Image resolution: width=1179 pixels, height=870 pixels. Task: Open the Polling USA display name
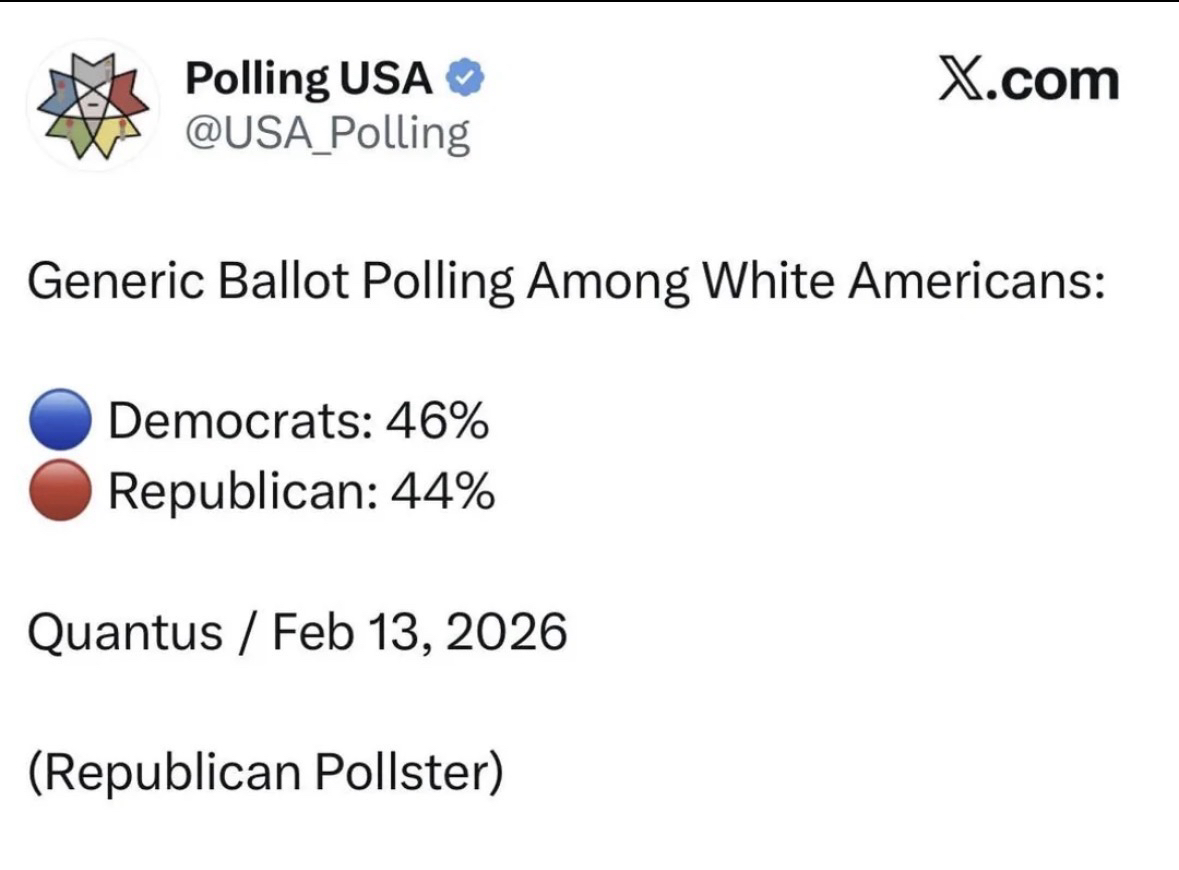(x=308, y=78)
